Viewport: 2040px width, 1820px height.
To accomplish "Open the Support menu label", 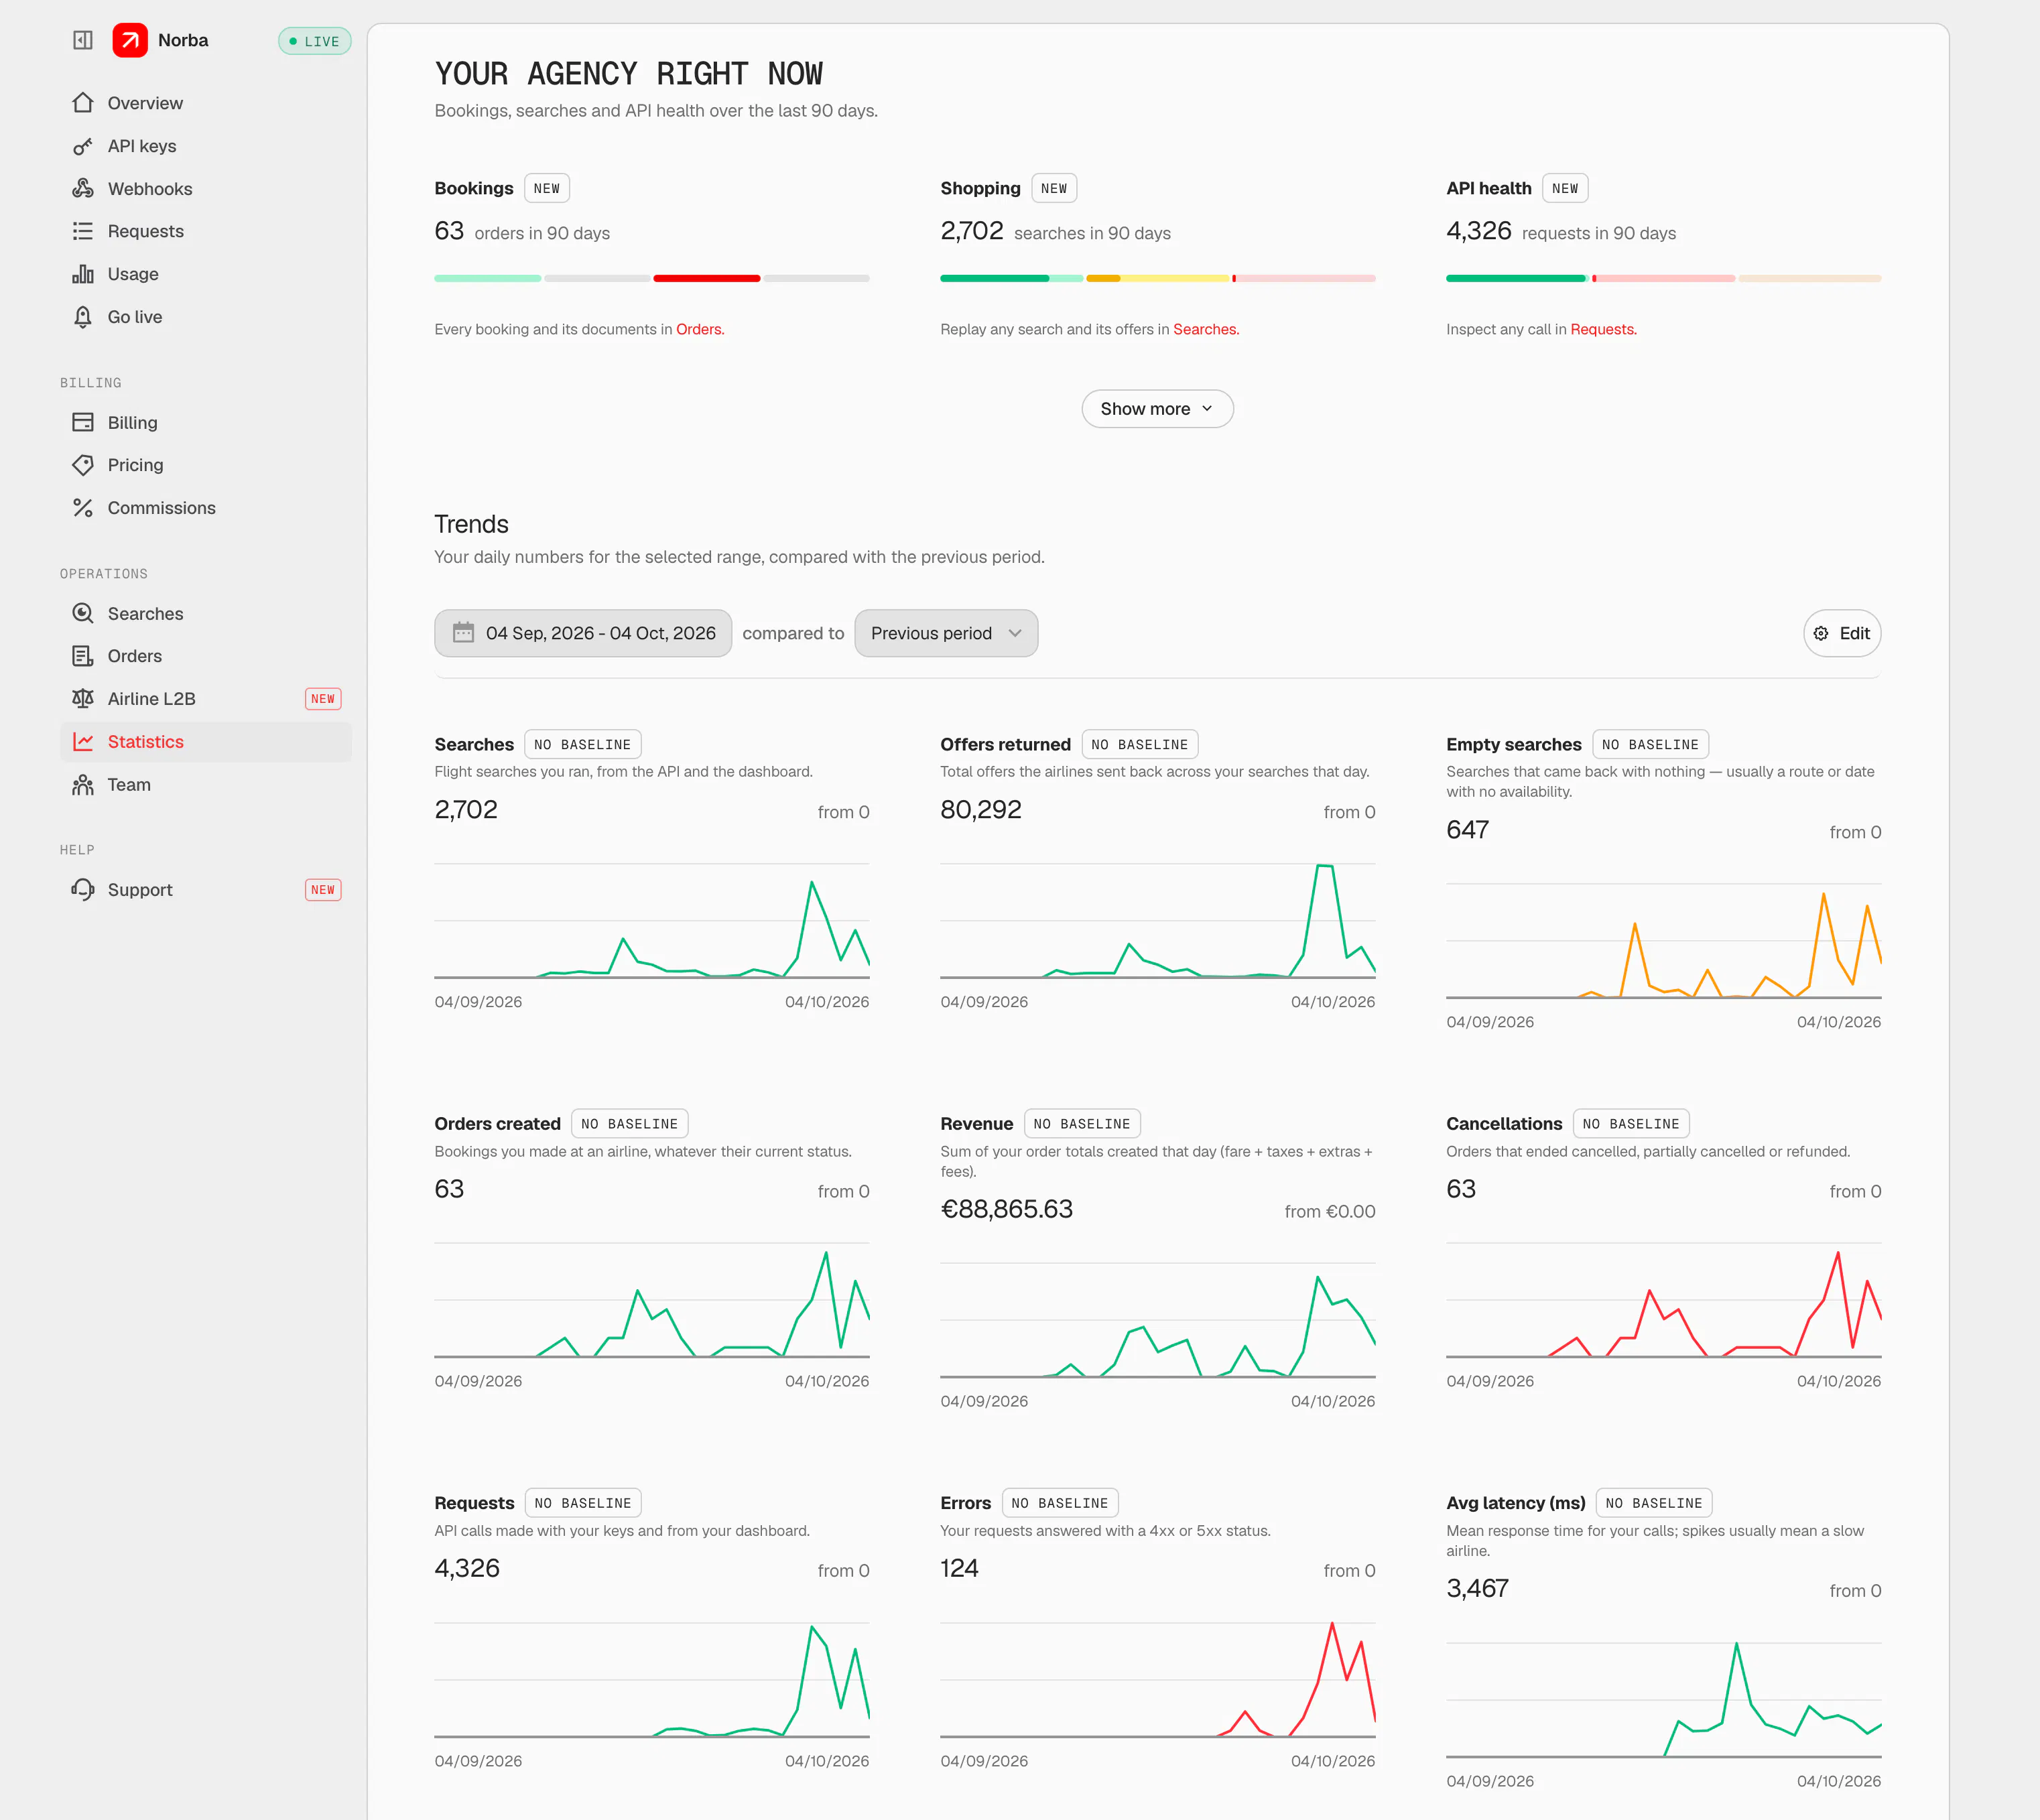I will (140, 890).
